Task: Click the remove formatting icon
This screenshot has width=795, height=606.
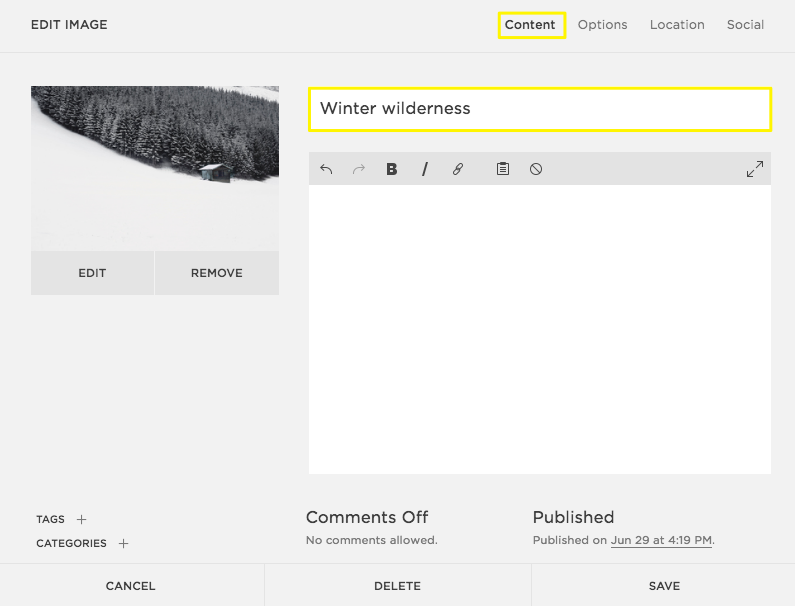Action: pyautogui.click(x=536, y=169)
